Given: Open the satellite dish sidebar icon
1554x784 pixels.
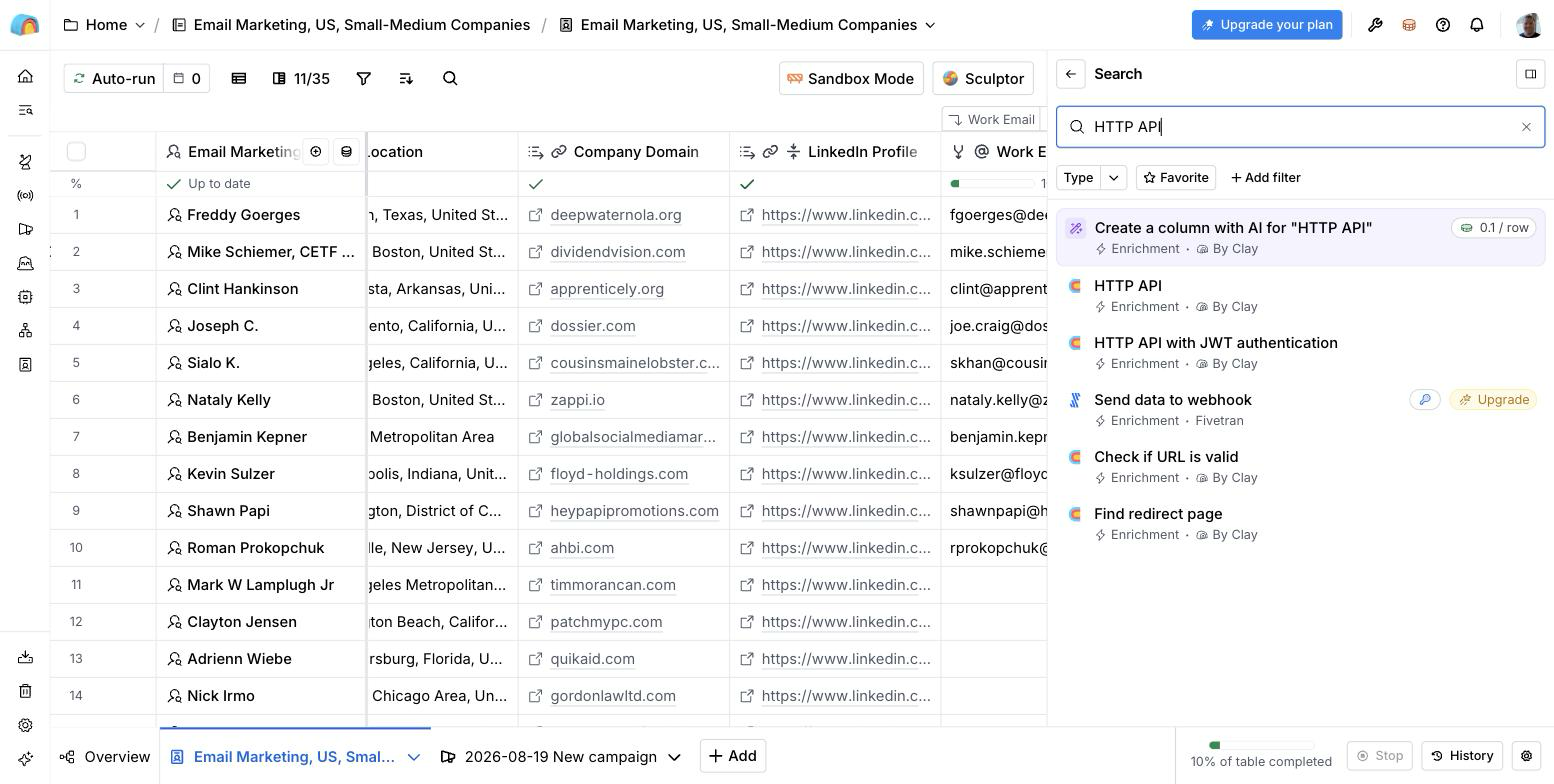Looking at the screenshot, I should [x=26, y=162].
